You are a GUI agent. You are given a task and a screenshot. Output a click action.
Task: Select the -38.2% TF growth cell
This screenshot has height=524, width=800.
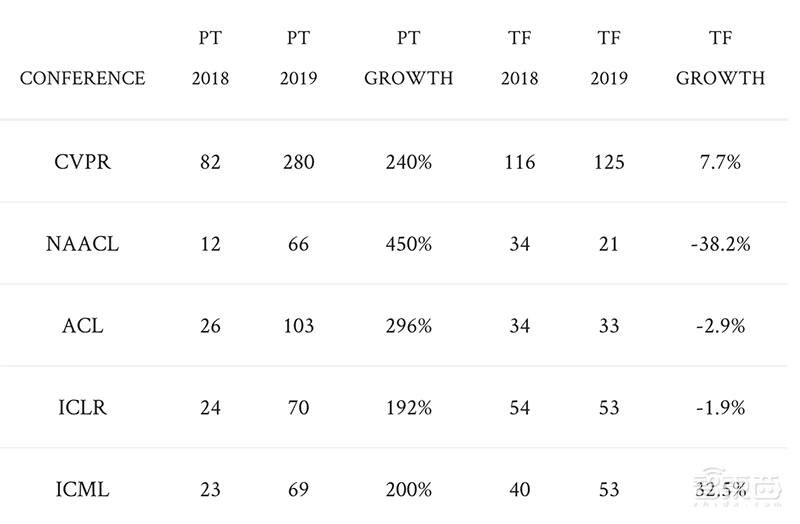(720, 244)
